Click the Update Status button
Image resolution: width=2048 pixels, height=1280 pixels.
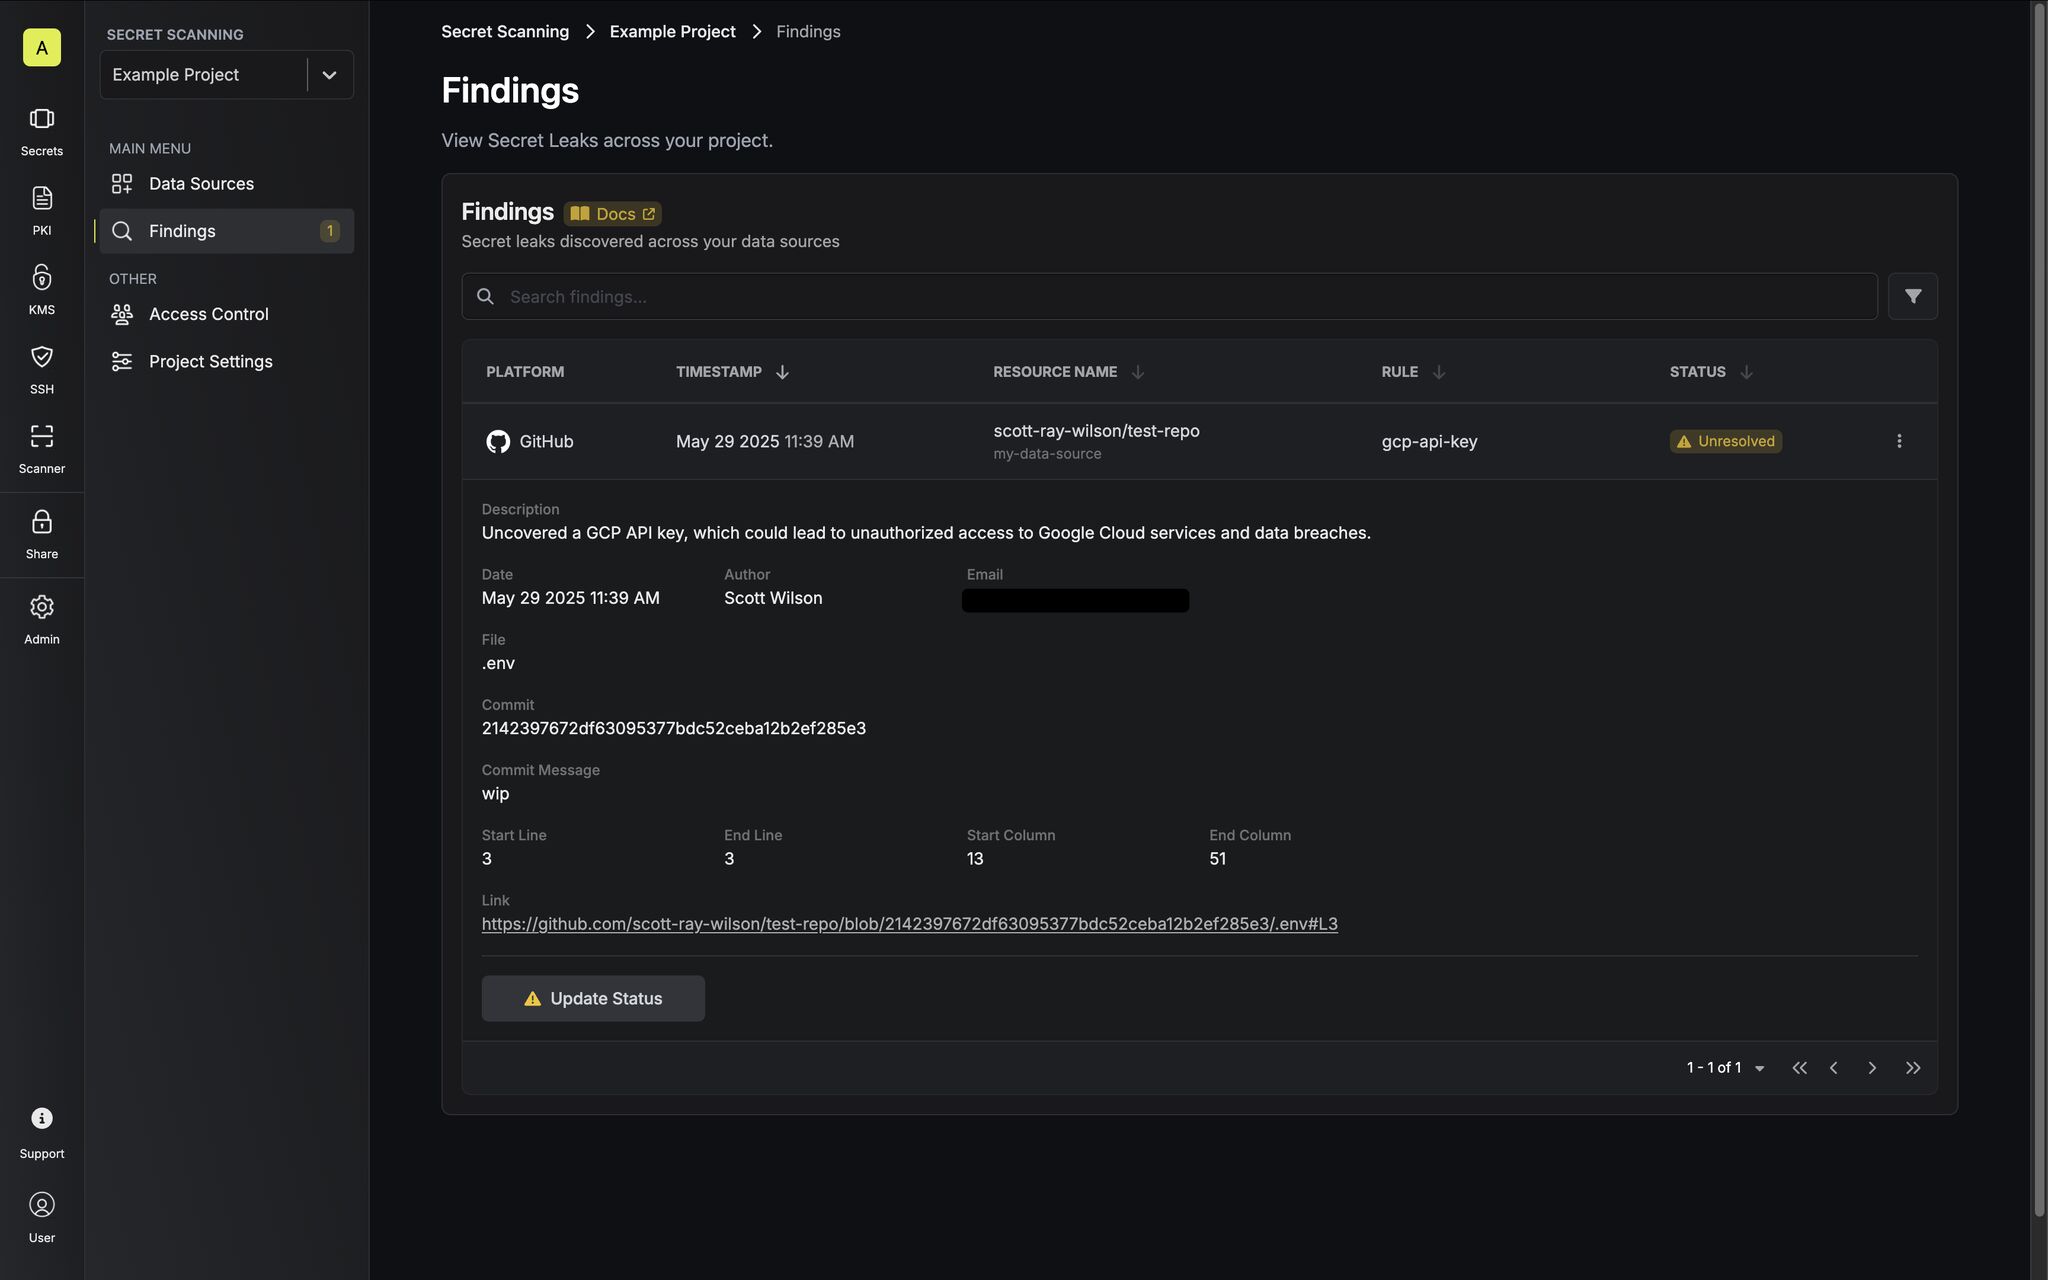593,998
